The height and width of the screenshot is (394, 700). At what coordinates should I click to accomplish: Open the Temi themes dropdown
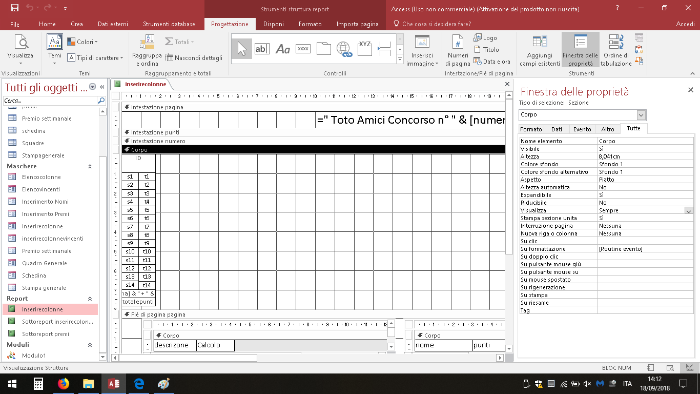pos(54,62)
